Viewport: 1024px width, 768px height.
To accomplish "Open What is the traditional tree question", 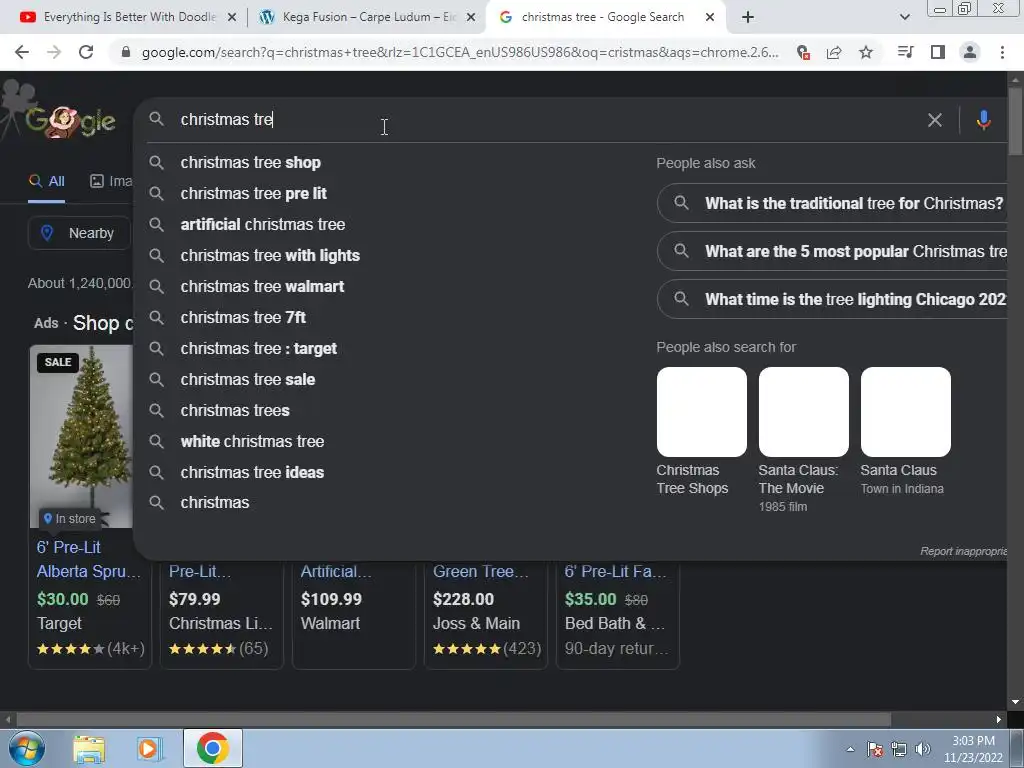I will pyautogui.click(x=833, y=203).
